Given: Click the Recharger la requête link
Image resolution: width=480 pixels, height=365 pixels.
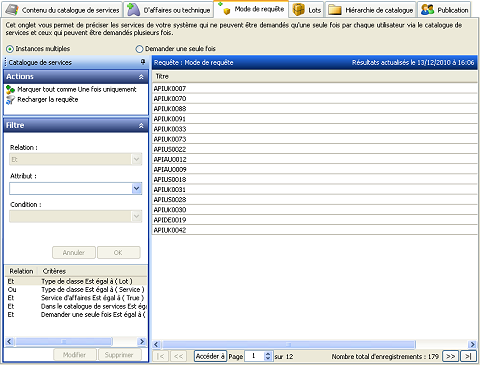Looking at the screenshot, I should (48, 99).
